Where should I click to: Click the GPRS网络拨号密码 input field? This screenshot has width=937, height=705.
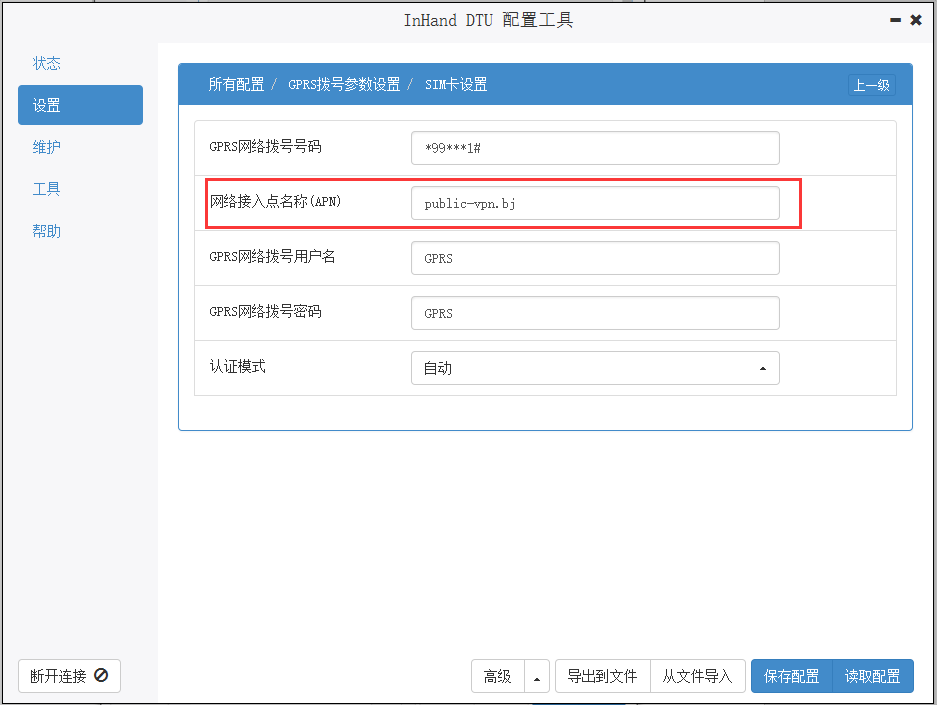click(595, 313)
